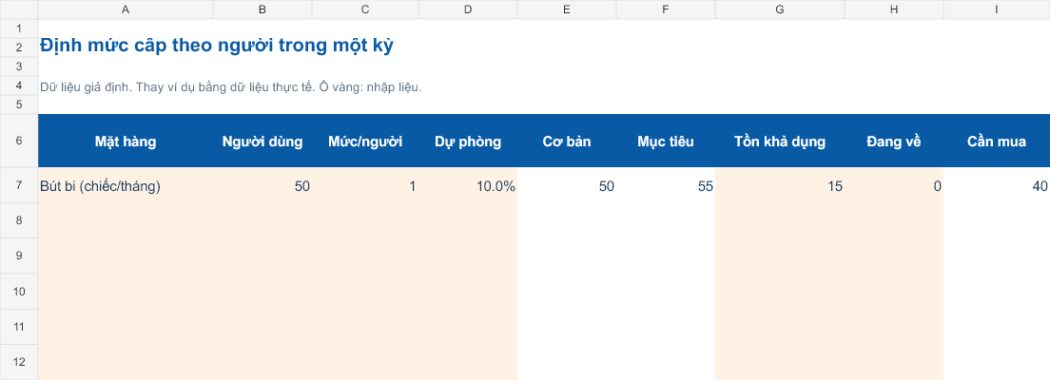Select column H header
1050x380 pixels.
click(894, 9)
